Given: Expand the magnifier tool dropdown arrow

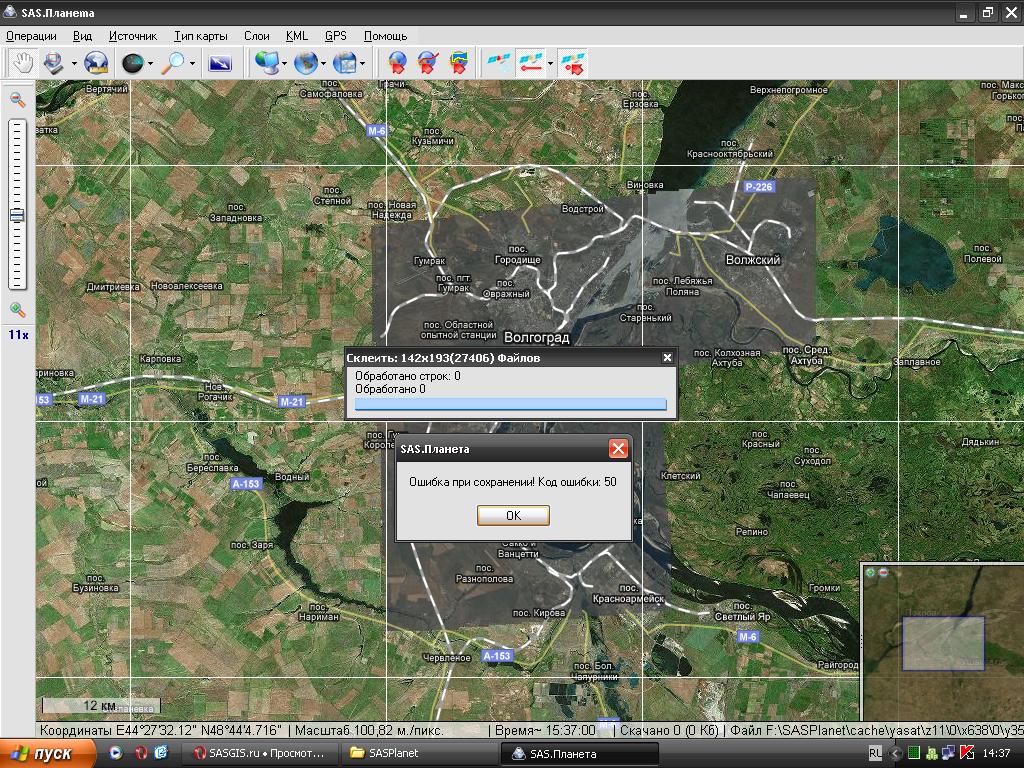Looking at the screenshot, I should tap(192, 64).
